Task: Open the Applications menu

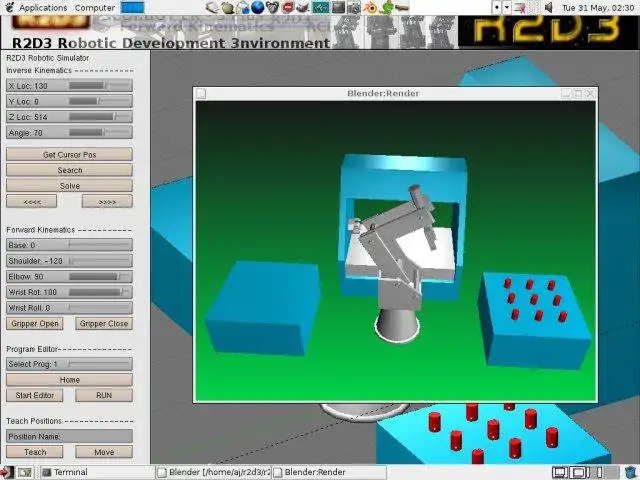Action: (43, 8)
